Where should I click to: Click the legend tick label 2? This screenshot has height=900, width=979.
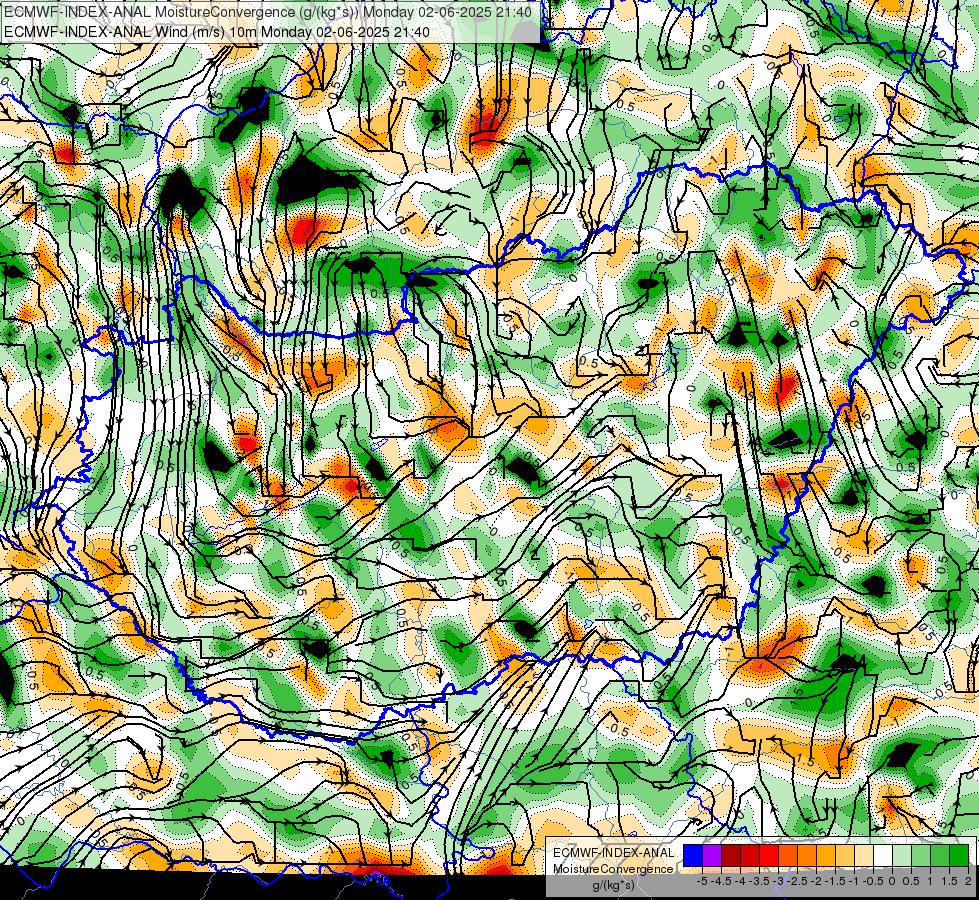tap(968, 881)
